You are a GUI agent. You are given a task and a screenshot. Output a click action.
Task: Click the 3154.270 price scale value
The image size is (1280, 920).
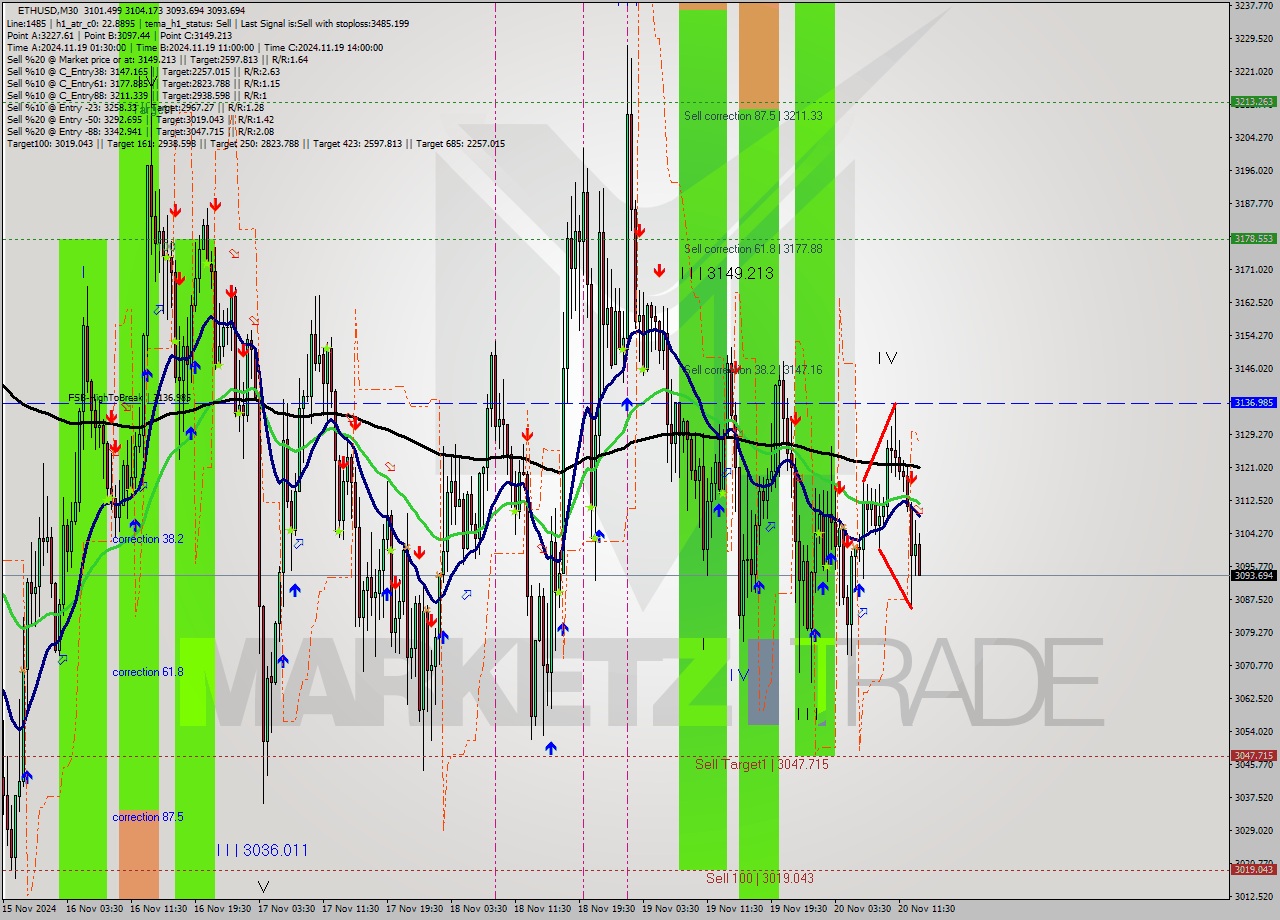1253,335
